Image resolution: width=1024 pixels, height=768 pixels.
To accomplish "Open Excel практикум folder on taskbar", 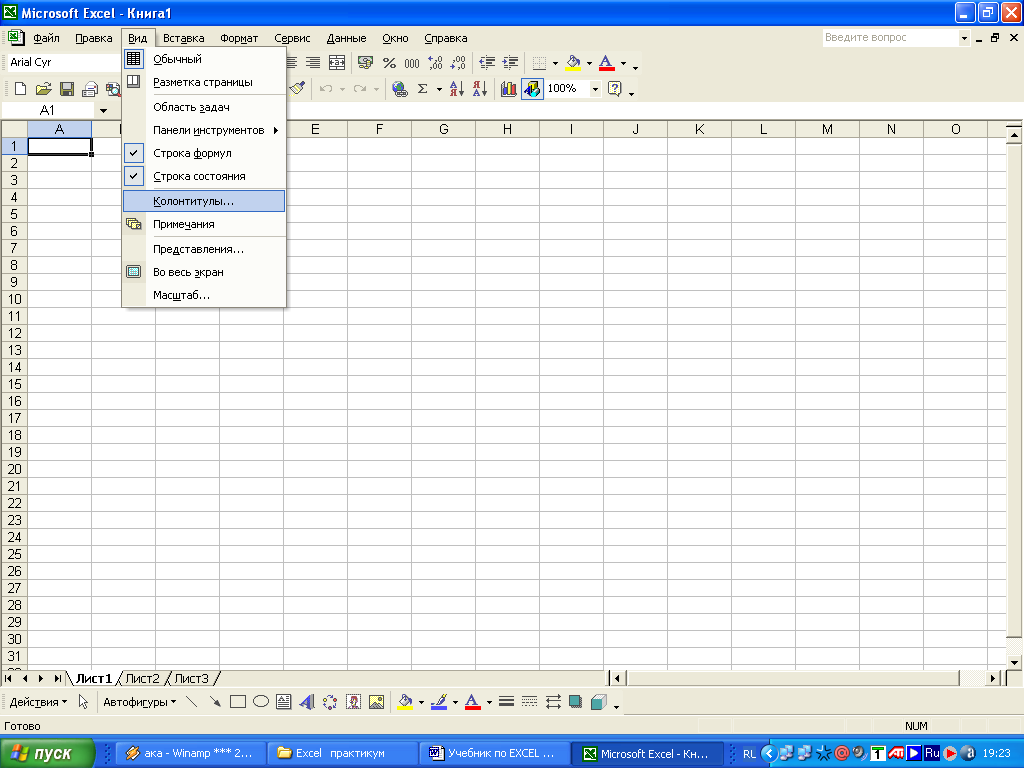I will click(342, 753).
